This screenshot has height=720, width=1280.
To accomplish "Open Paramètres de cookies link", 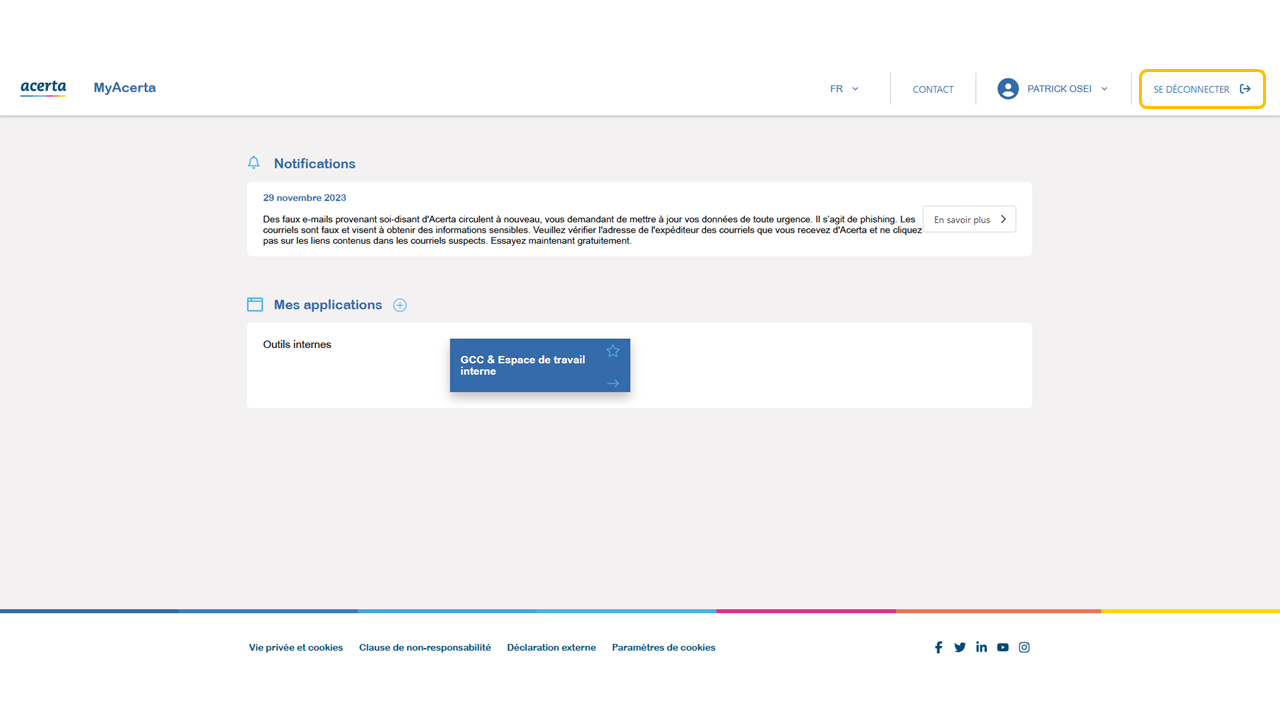I will tap(664, 648).
